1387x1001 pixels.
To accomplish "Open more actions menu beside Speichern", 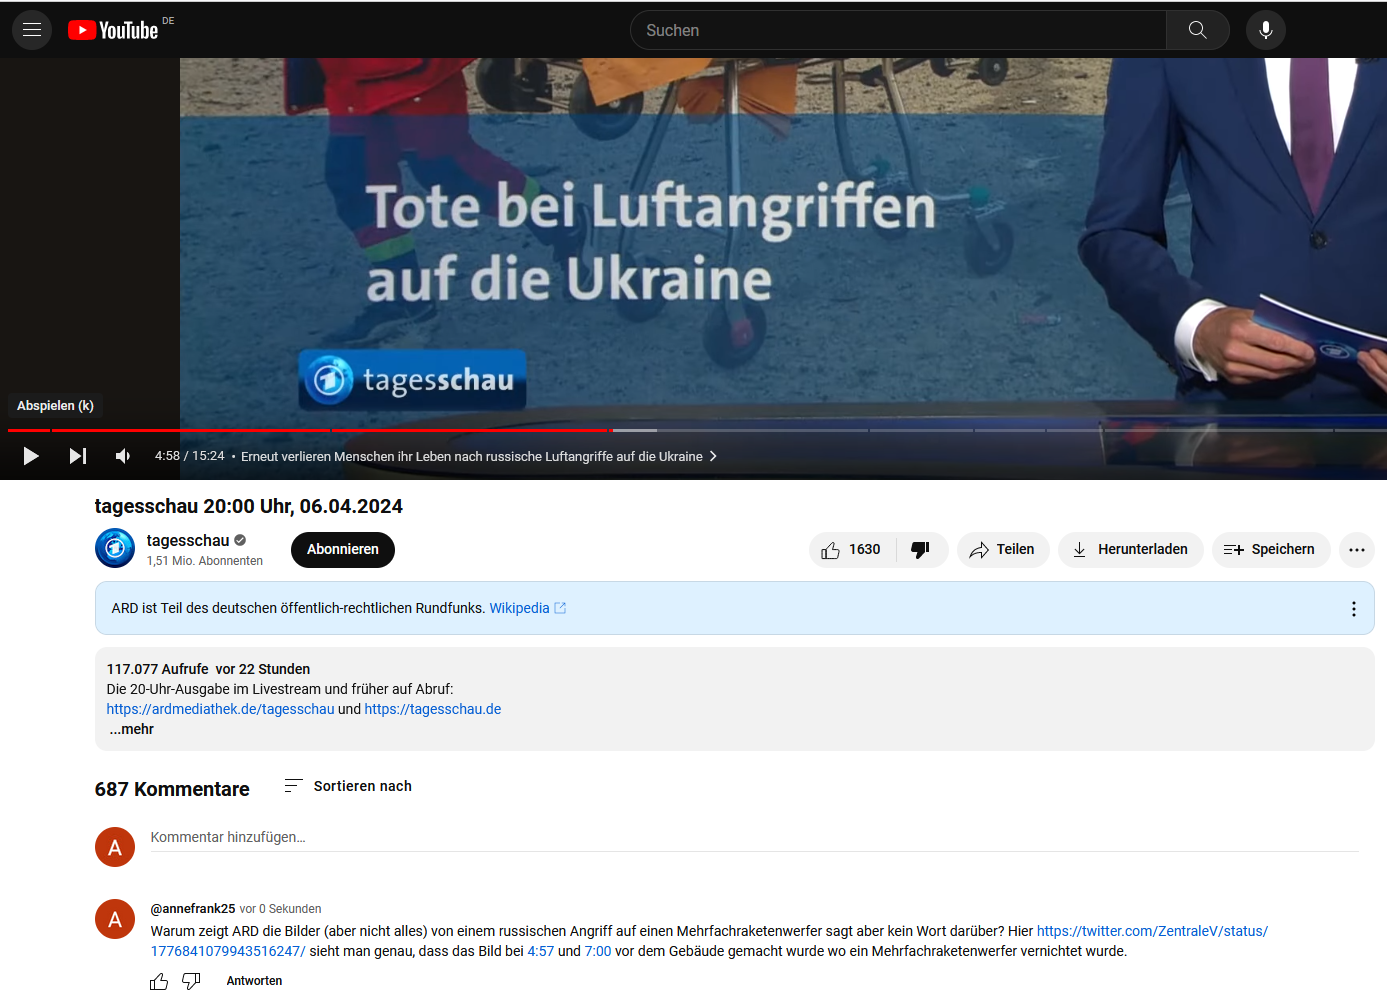I will [1357, 549].
